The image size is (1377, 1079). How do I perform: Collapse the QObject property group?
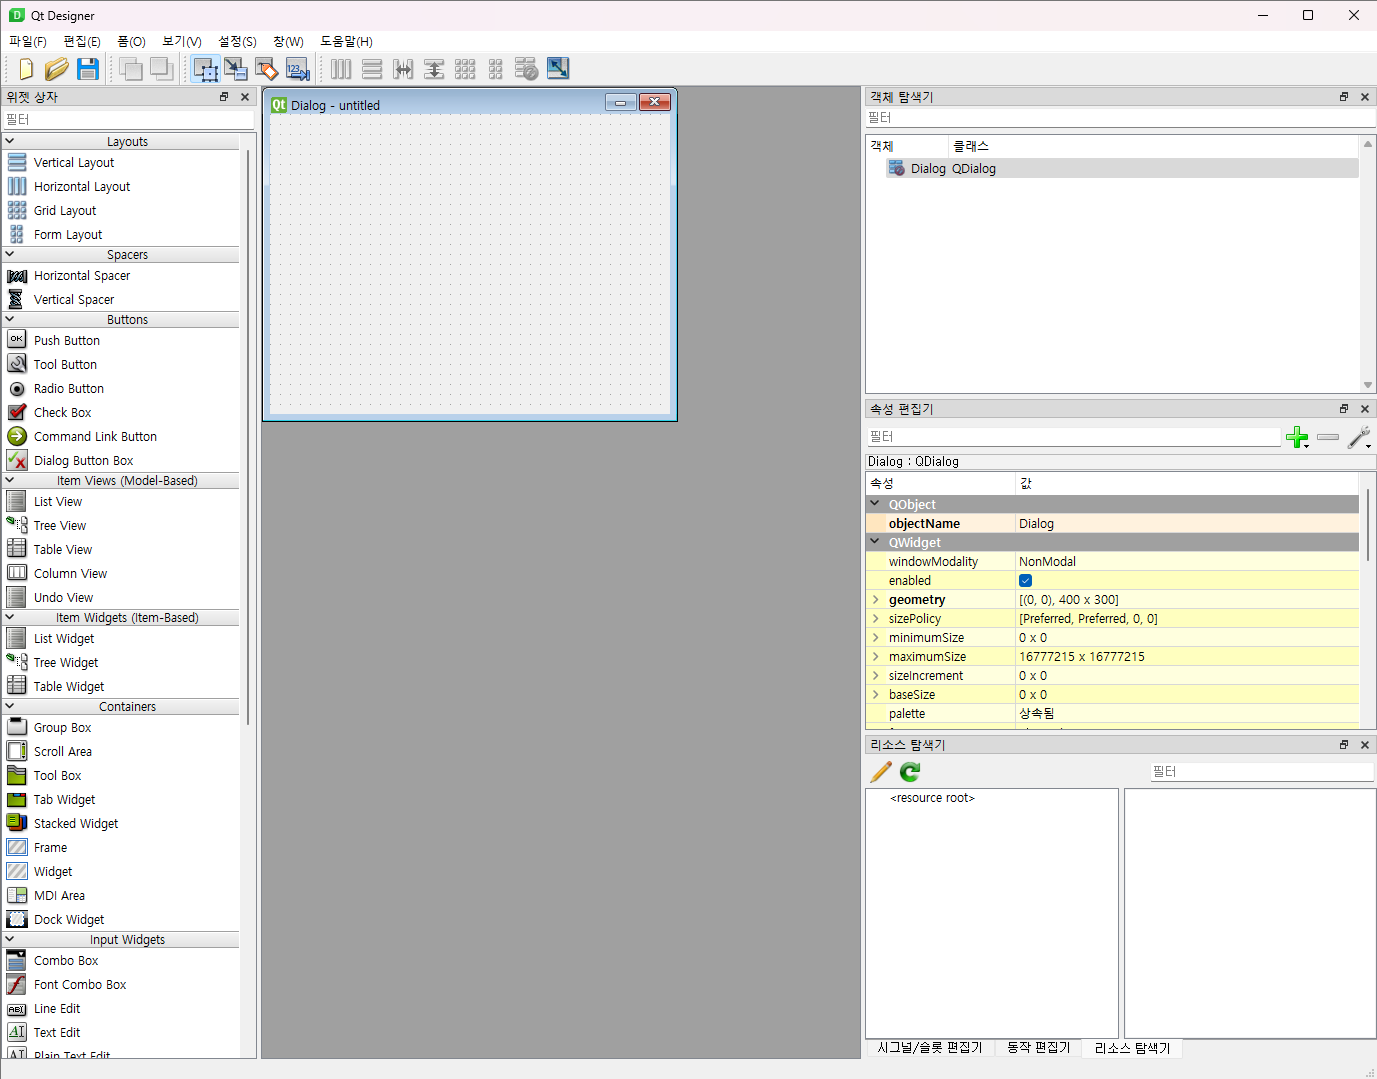tap(875, 504)
